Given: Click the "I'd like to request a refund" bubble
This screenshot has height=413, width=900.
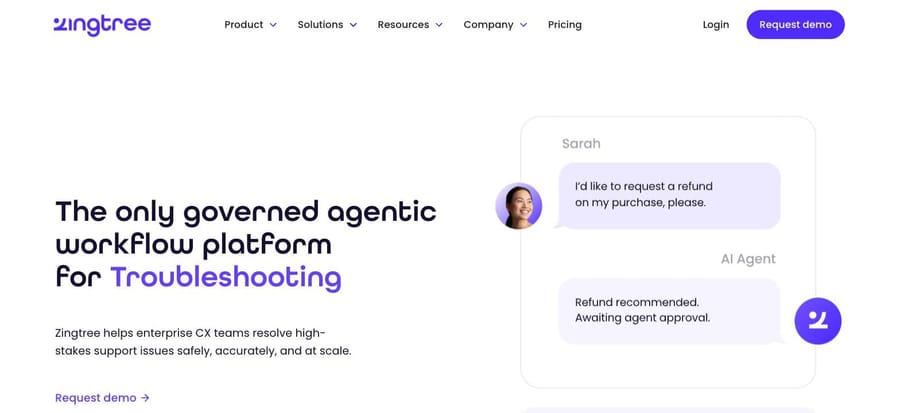Looking at the screenshot, I should point(669,196).
